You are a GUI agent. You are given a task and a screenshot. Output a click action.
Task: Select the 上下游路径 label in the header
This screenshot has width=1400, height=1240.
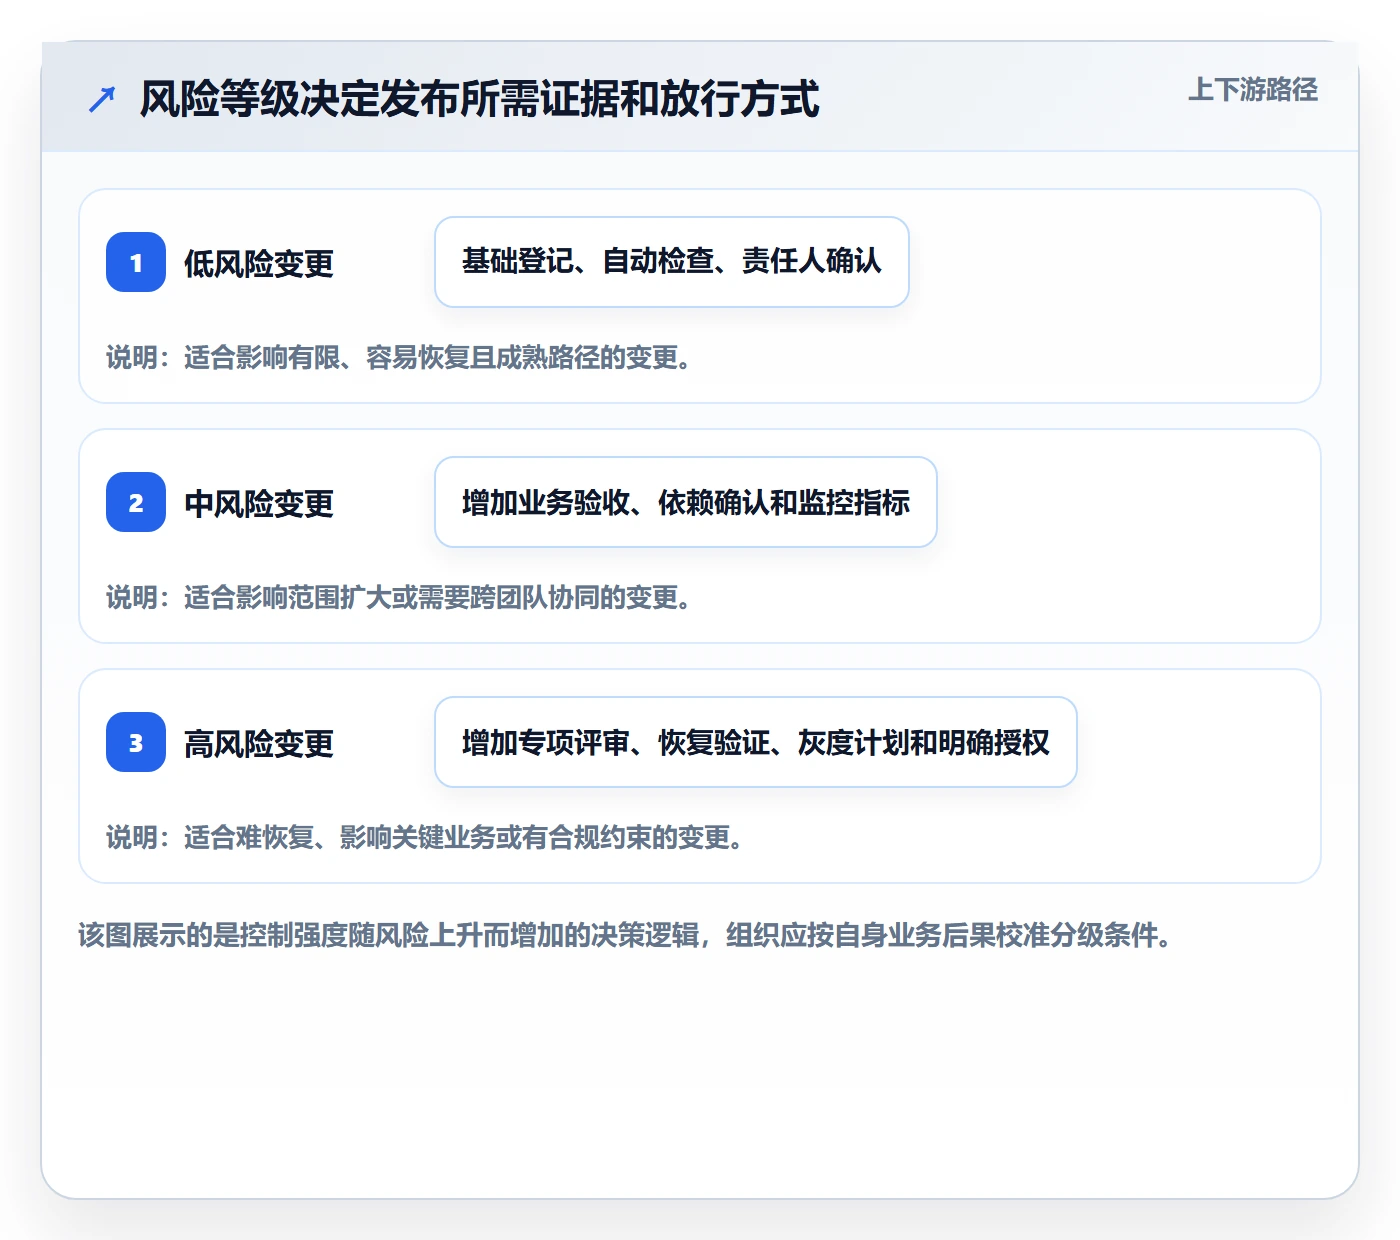(x=1253, y=90)
